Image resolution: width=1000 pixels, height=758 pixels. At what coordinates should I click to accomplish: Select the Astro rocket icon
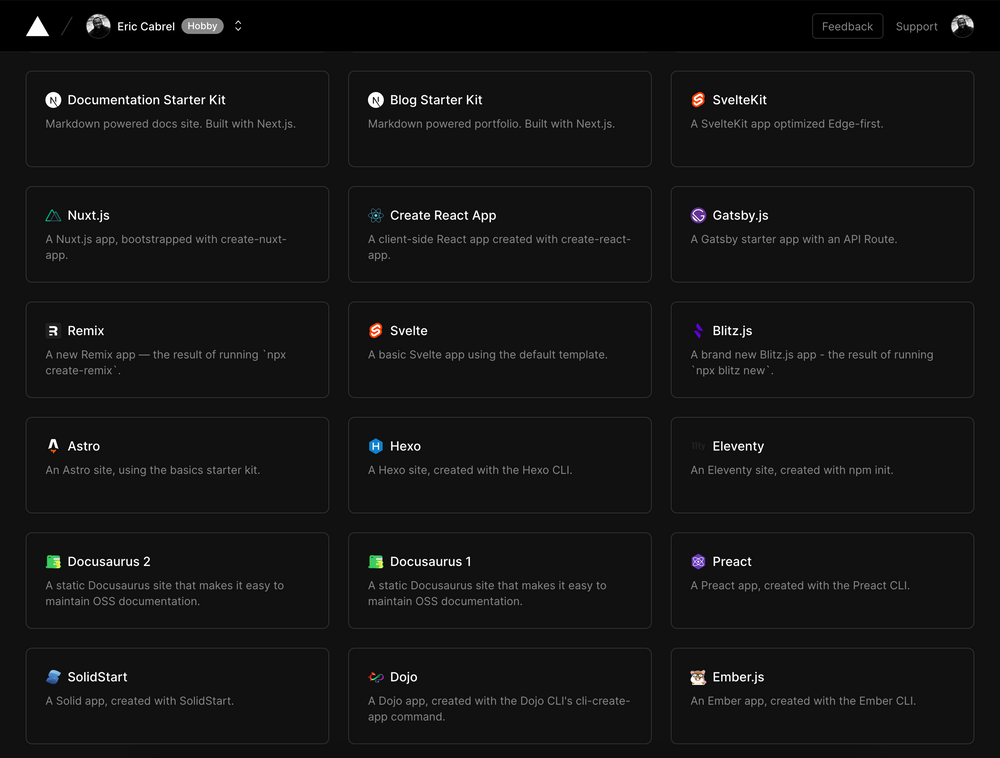pyautogui.click(x=53, y=446)
